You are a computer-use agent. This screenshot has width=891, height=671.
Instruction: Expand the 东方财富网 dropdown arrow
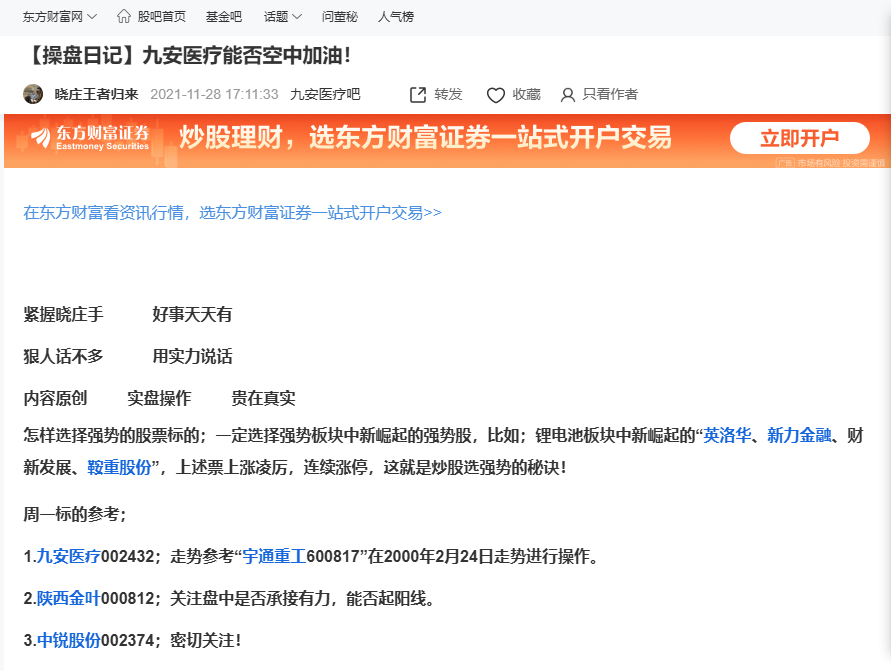pos(91,17)
